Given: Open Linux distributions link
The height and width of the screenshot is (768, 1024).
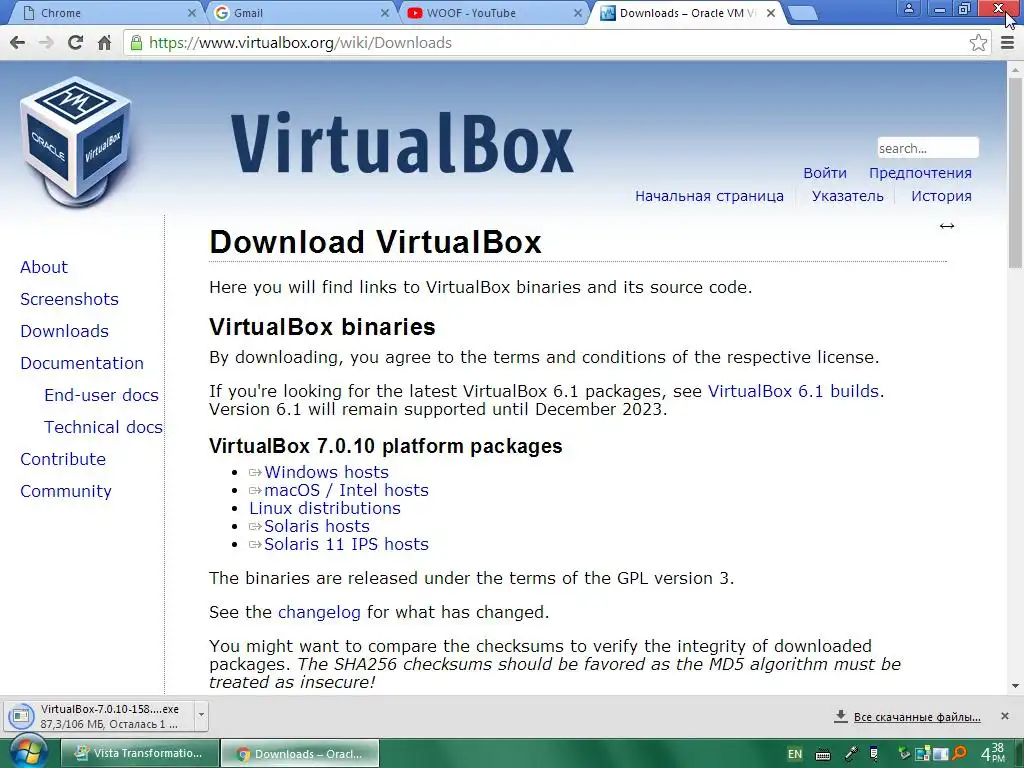Looking at the screenshot, I should pyautogui.click(x=325, y=508).
